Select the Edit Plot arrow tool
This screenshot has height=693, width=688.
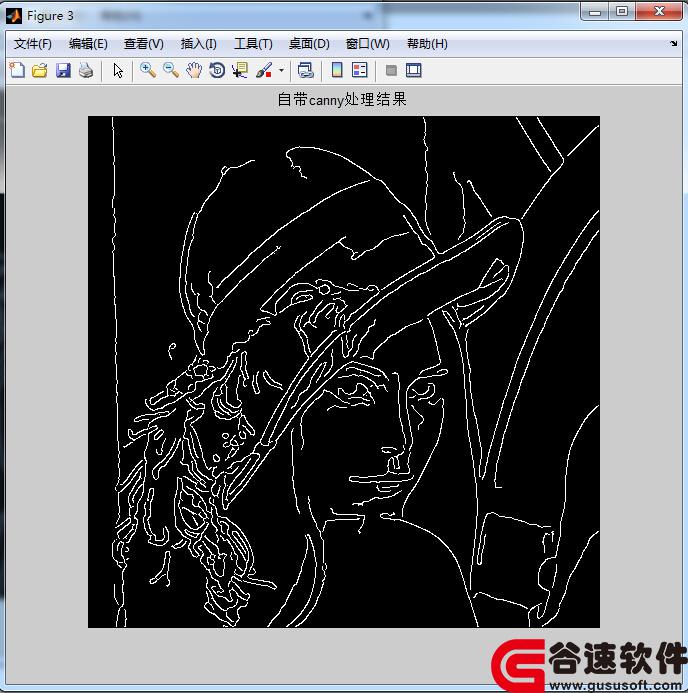[118, 70]
